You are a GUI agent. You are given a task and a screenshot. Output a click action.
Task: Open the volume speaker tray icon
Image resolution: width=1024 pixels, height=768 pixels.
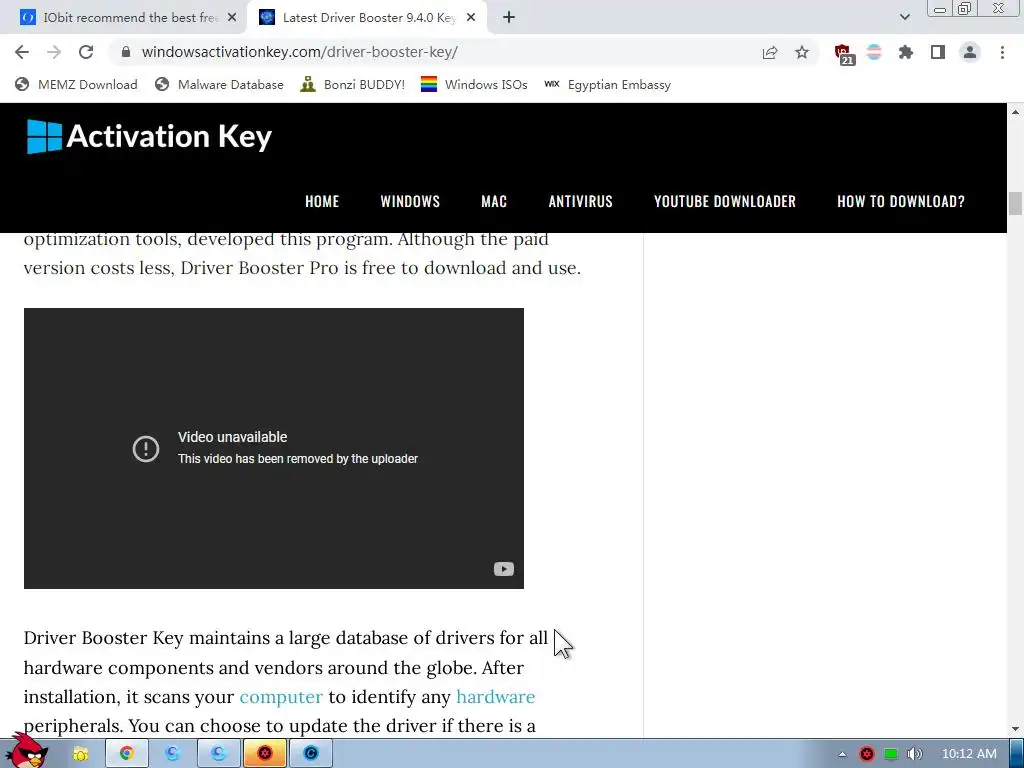915,754
